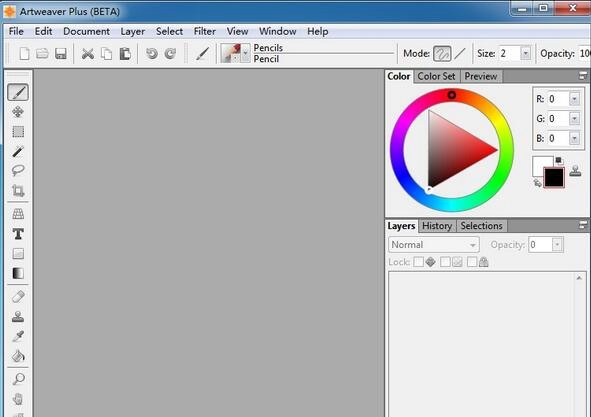Switch to the Color Set tab

436,76
